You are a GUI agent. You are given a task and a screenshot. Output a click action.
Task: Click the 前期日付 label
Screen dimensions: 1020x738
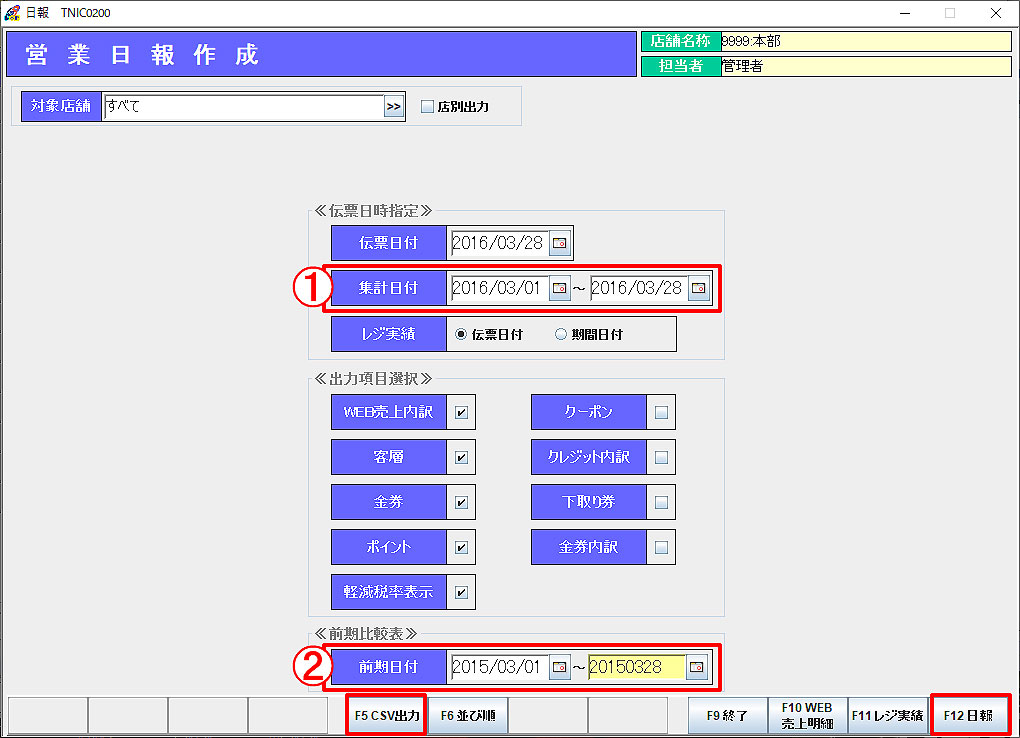point(388,667)
